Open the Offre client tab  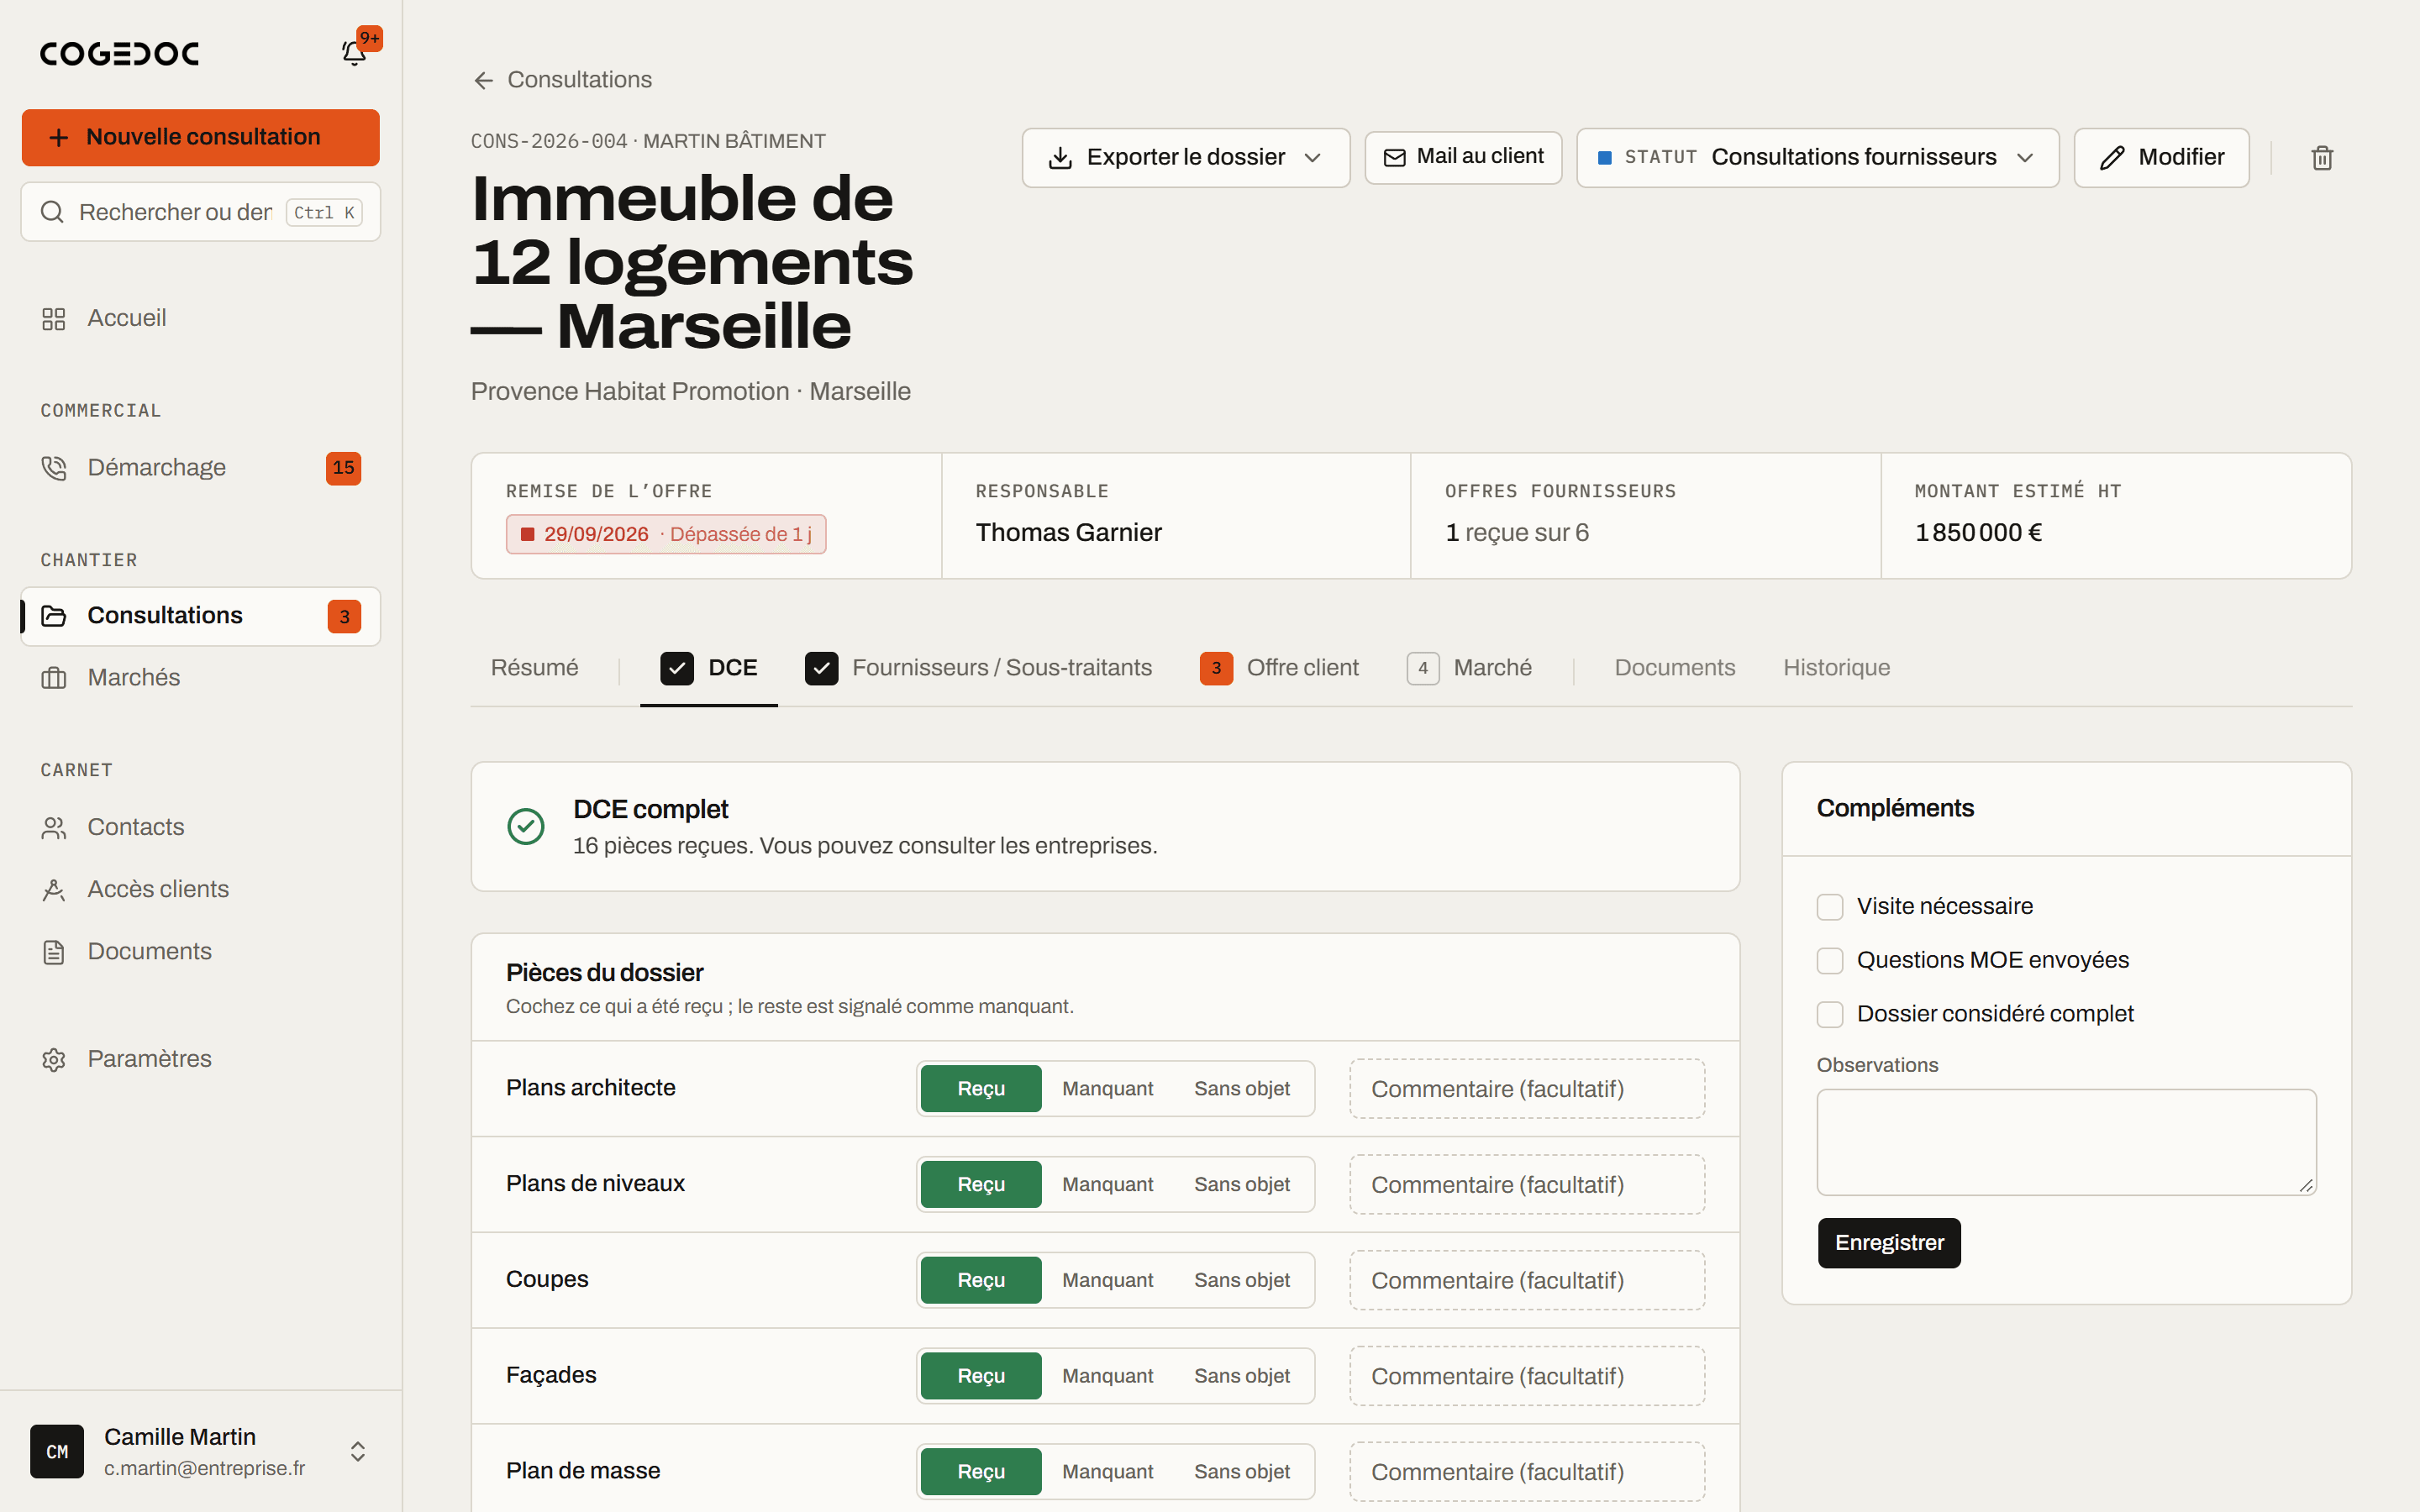(x=1279, y=668)
